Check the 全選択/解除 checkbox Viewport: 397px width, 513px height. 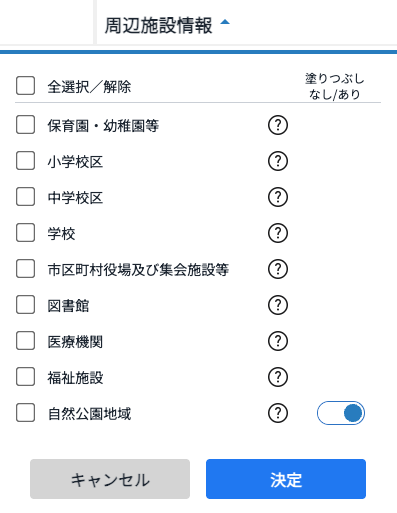25,86
